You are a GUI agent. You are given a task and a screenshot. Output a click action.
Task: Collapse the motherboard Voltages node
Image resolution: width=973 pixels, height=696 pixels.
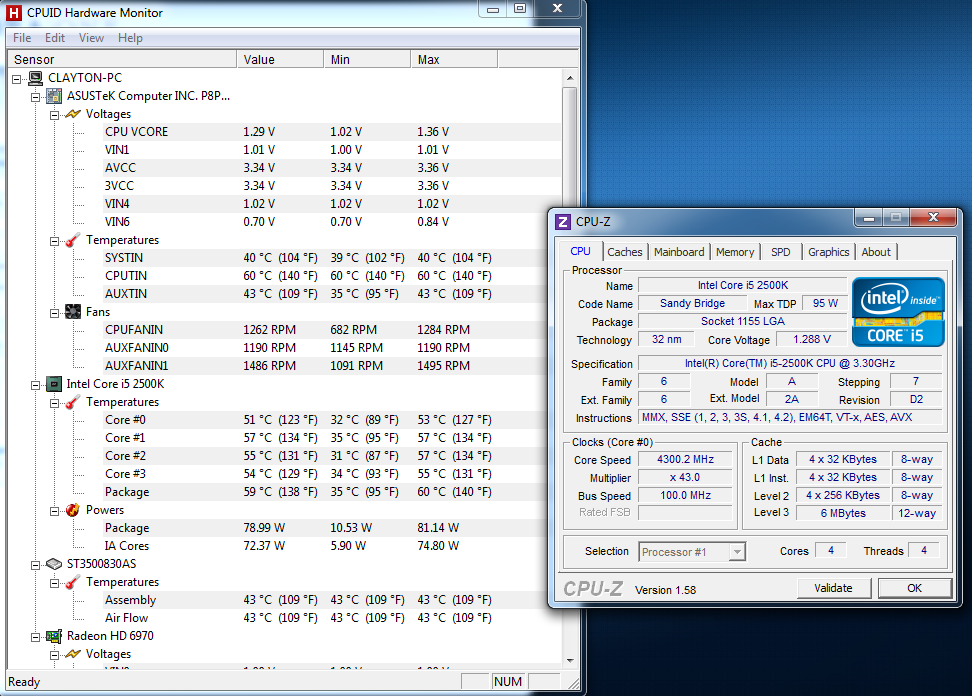pyautogui.click(x=54, y=115)
